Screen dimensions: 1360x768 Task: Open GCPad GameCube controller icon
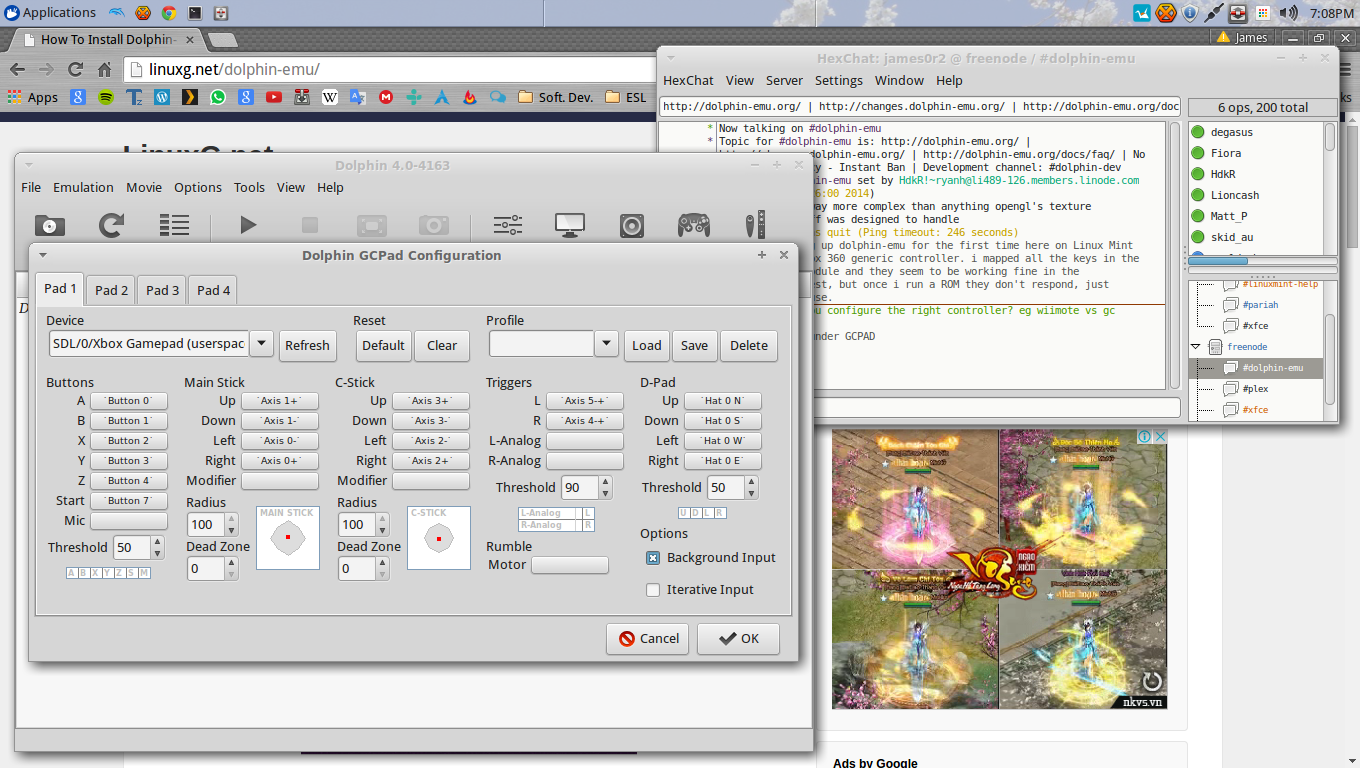pos(694,225)
